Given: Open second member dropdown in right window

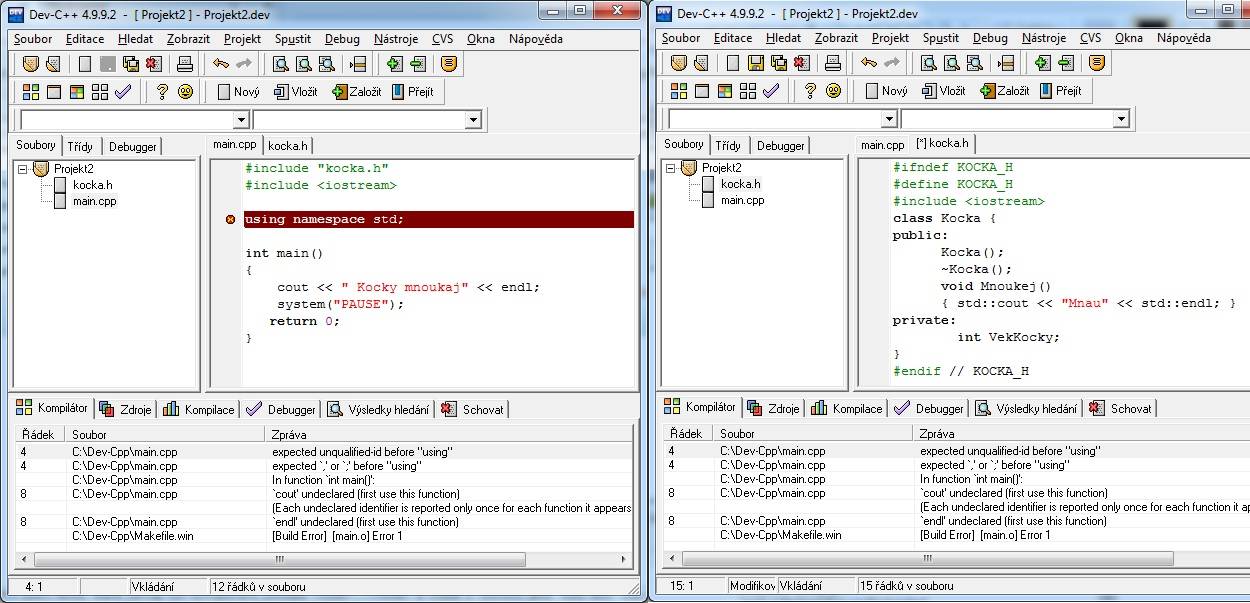Looking at the screenshot, I should 1121,119.
